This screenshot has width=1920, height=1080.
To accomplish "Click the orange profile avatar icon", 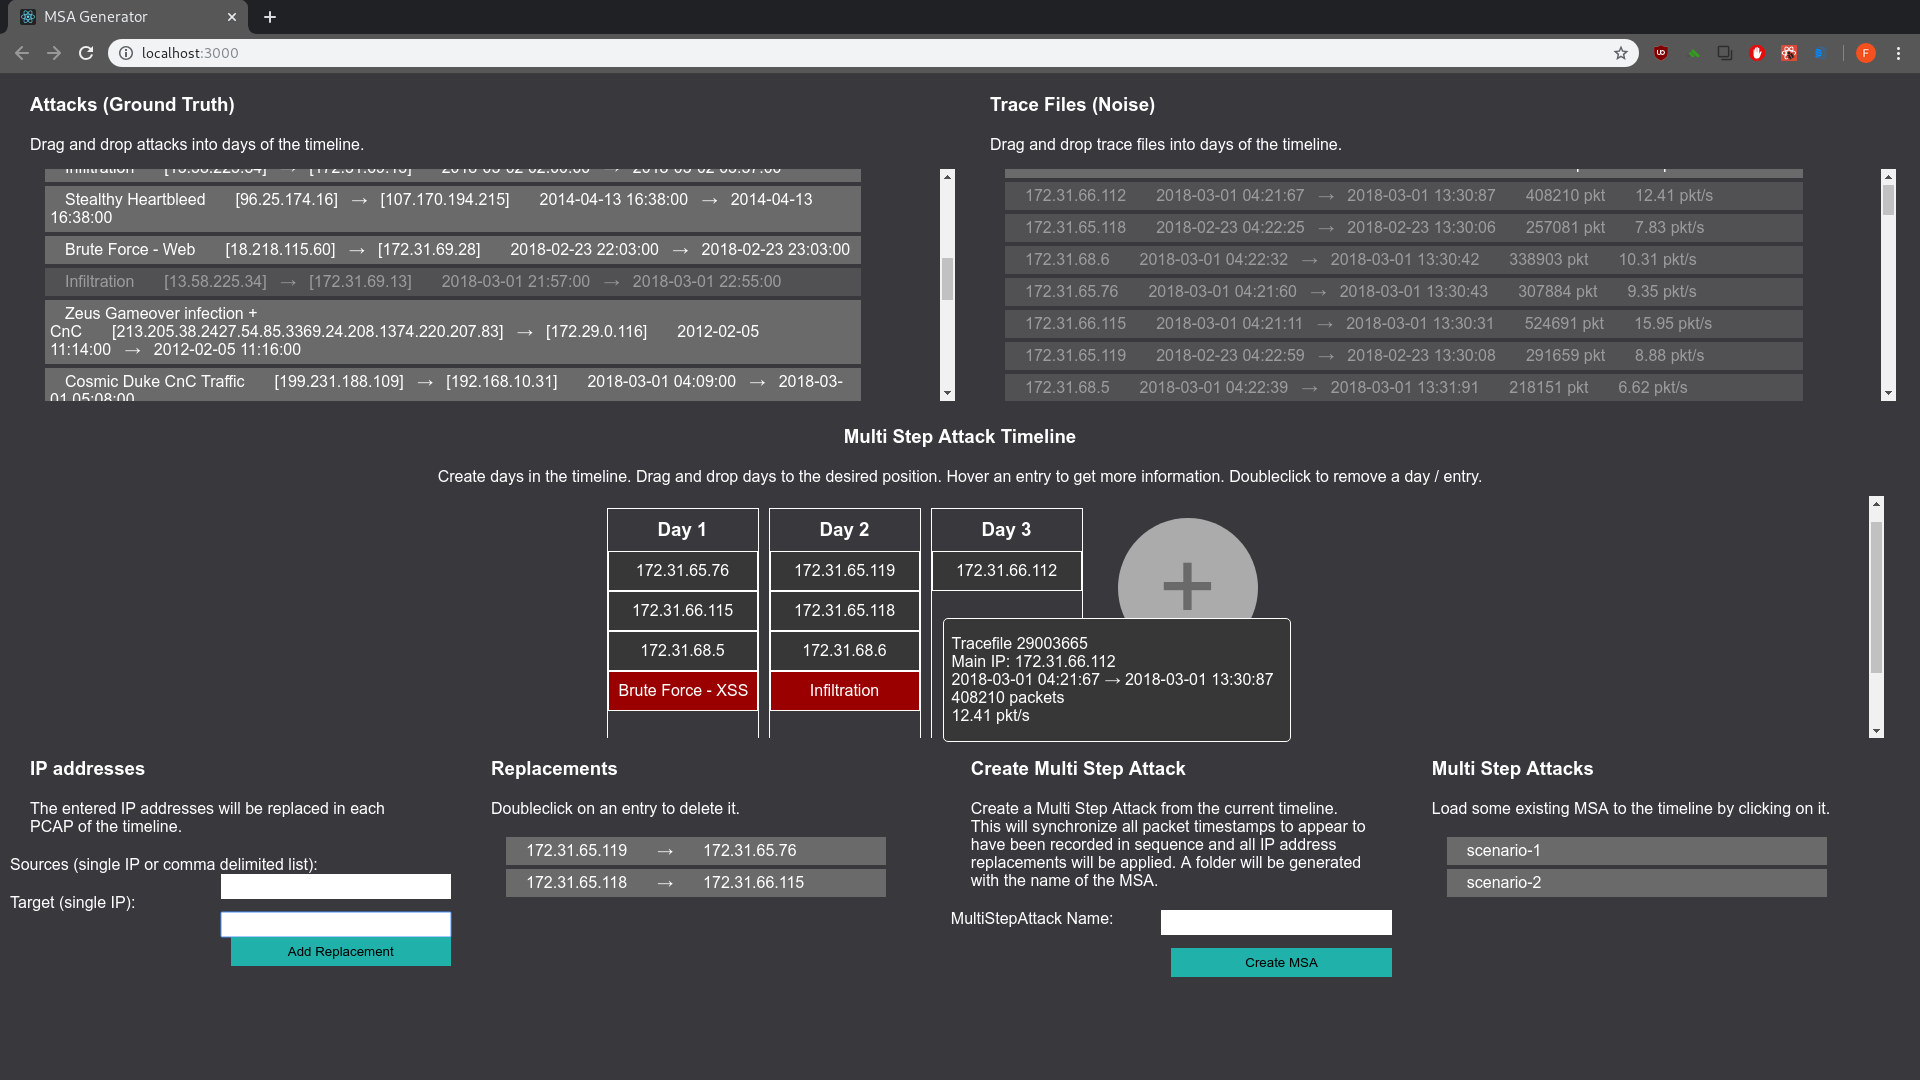I will [x=1865, y=53].
